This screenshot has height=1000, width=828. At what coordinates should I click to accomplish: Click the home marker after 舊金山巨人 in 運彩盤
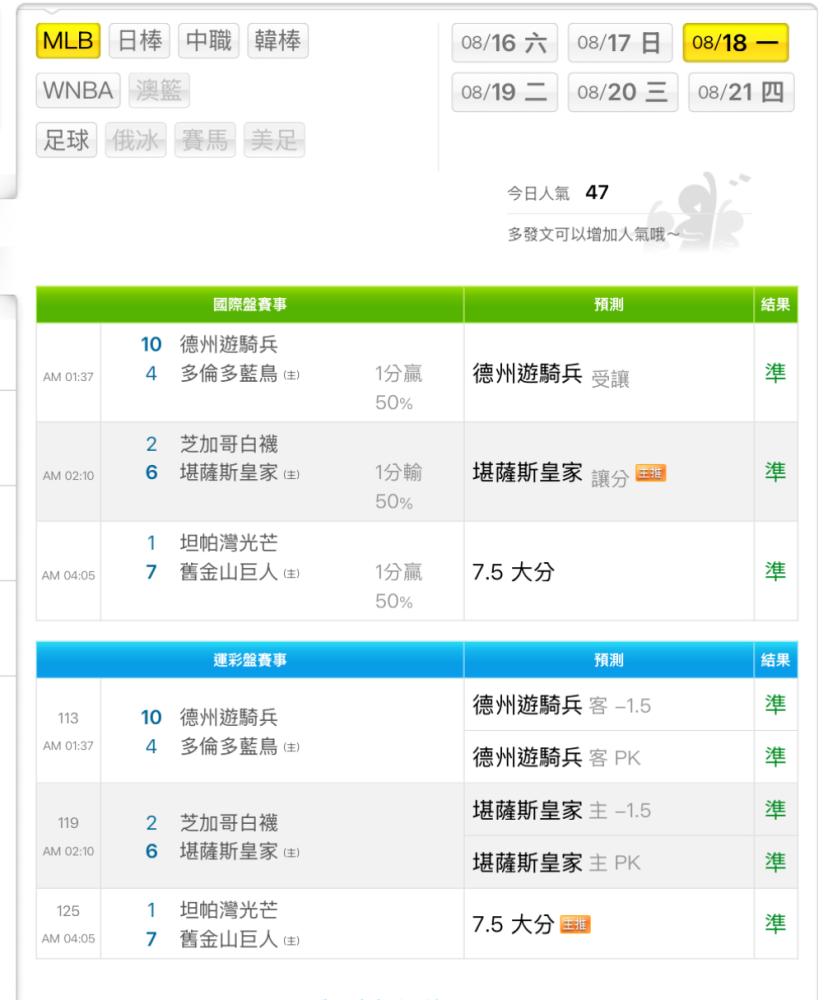292,941
